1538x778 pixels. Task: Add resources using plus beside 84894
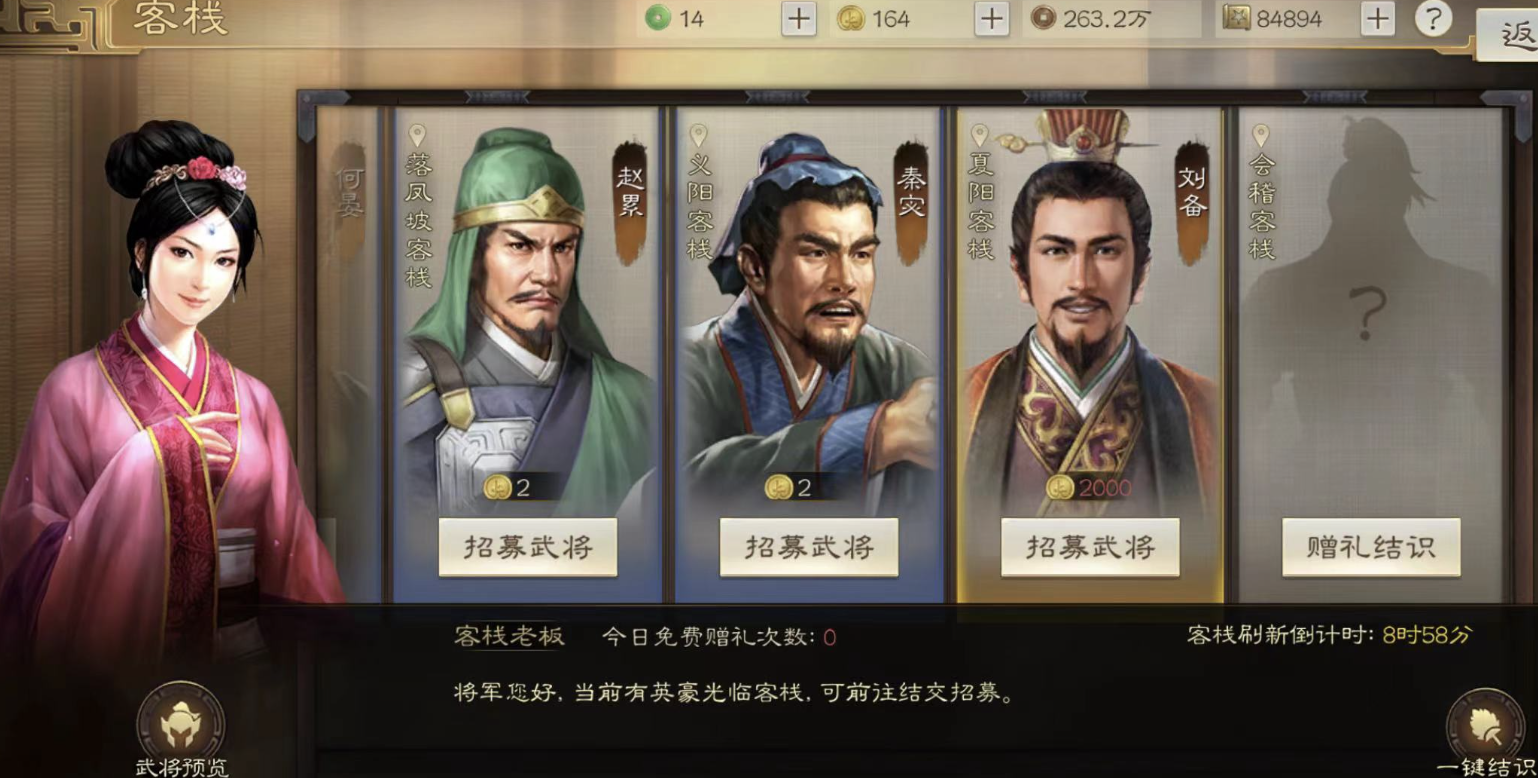(1377, 18)
